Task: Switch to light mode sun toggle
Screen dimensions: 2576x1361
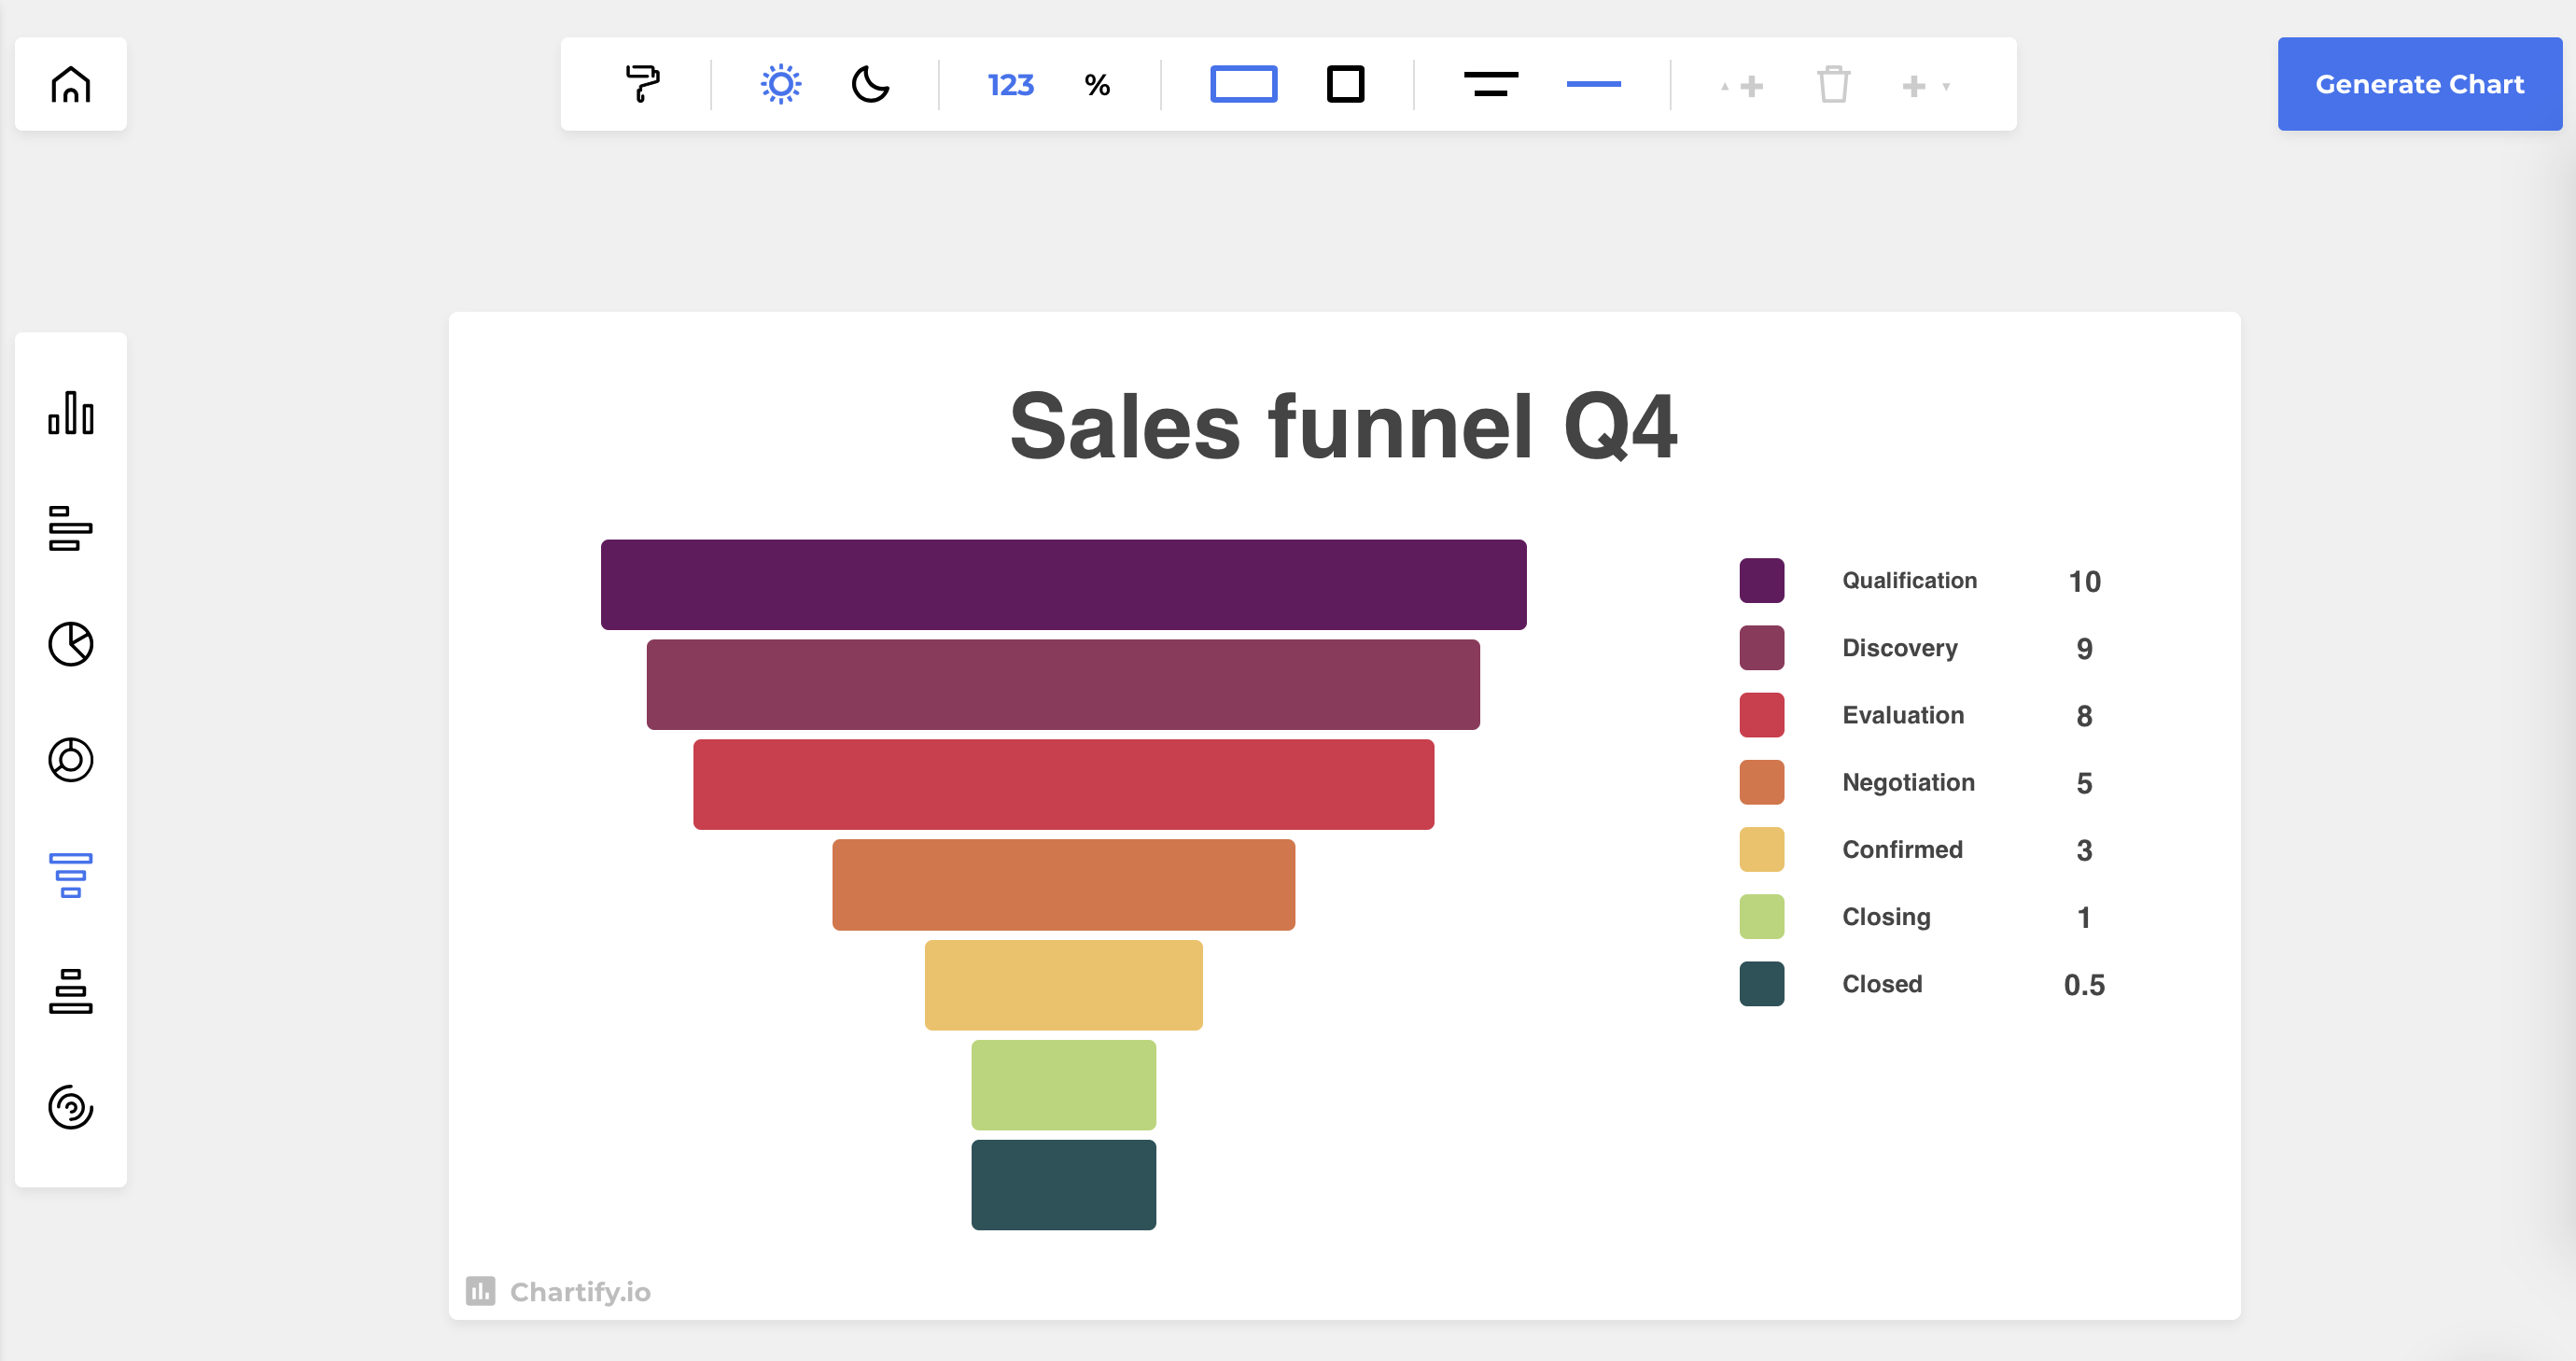Action: 780,84
